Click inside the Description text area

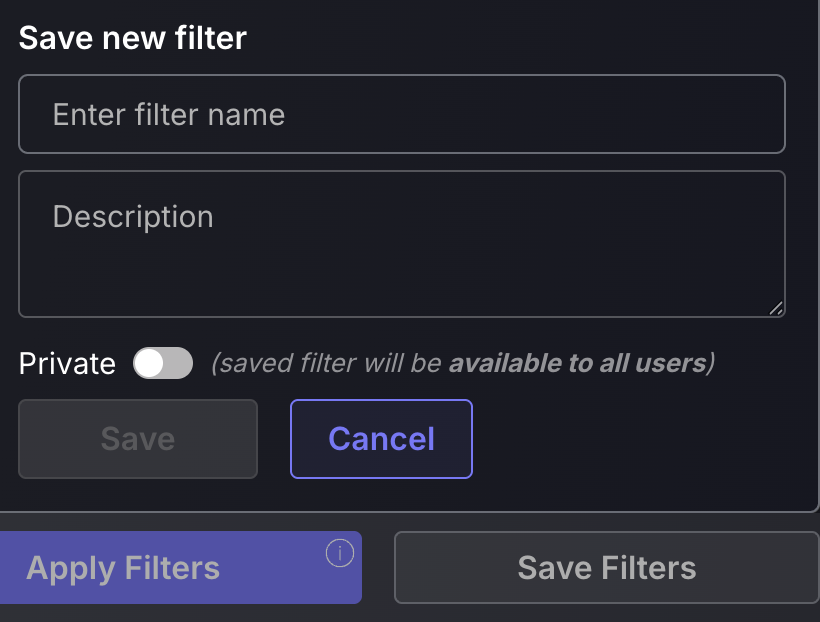(402, 244)
